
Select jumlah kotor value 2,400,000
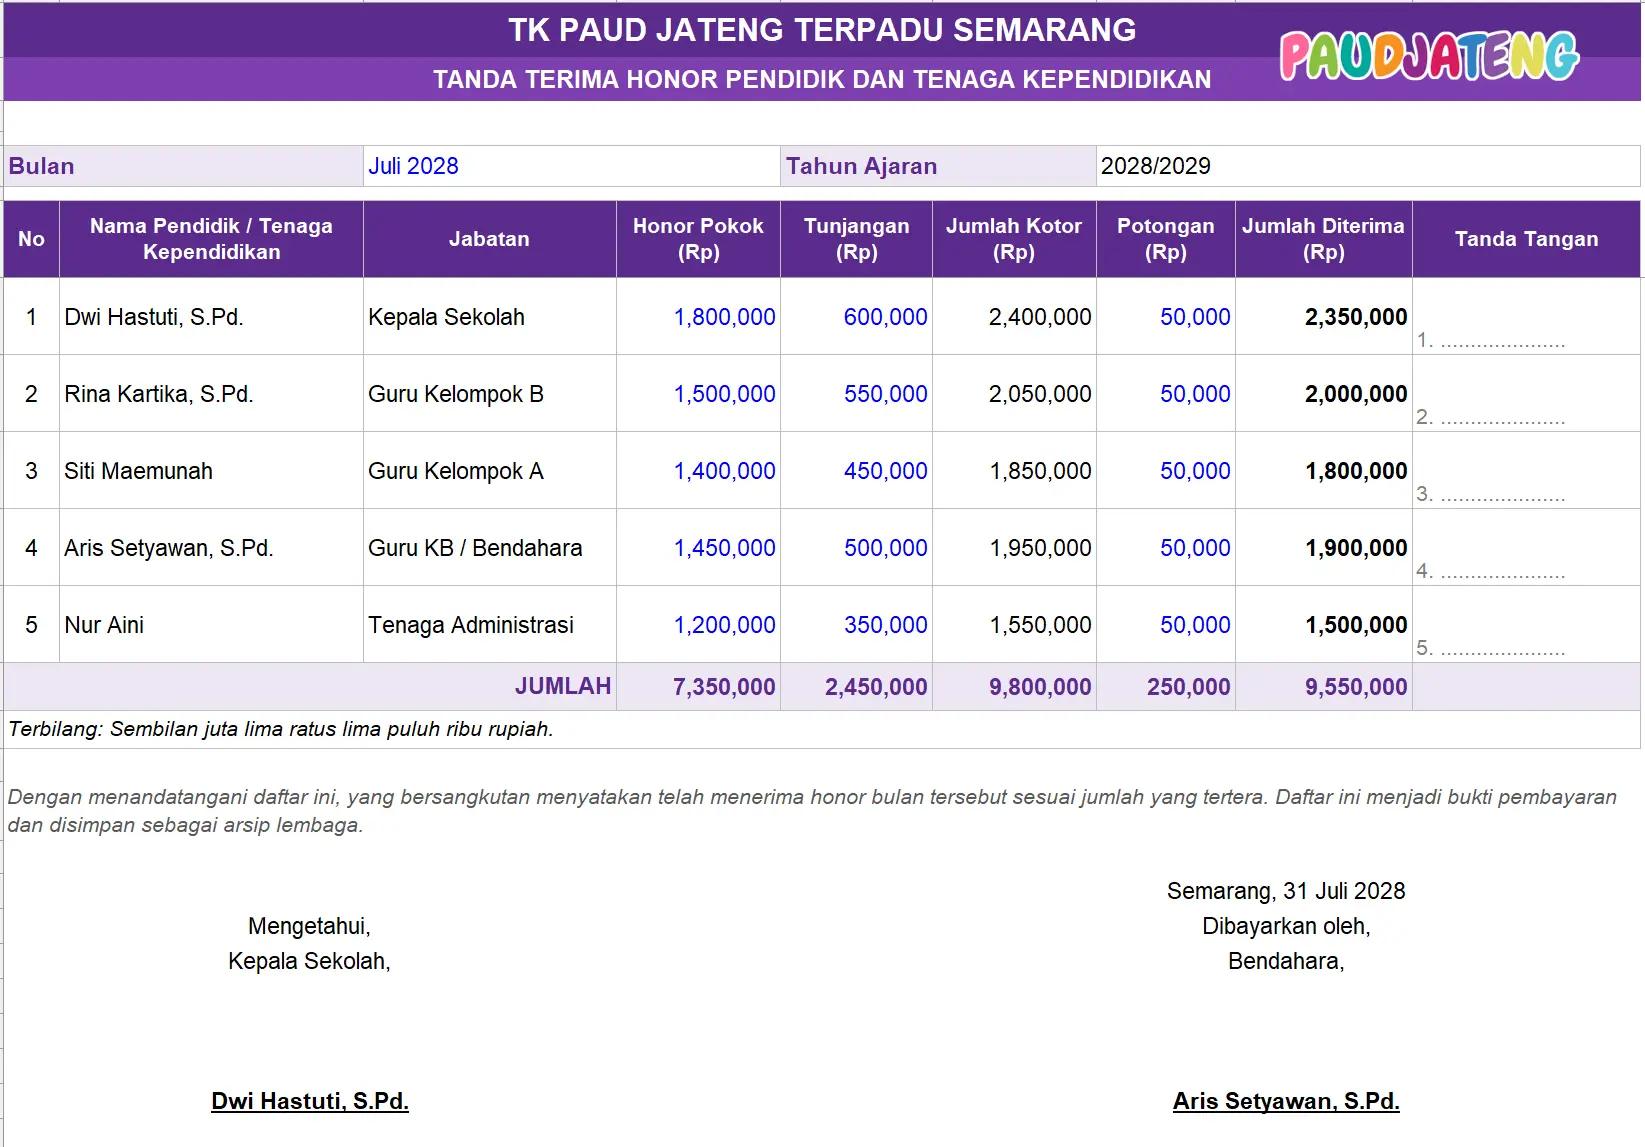(x=1014, y=317)
